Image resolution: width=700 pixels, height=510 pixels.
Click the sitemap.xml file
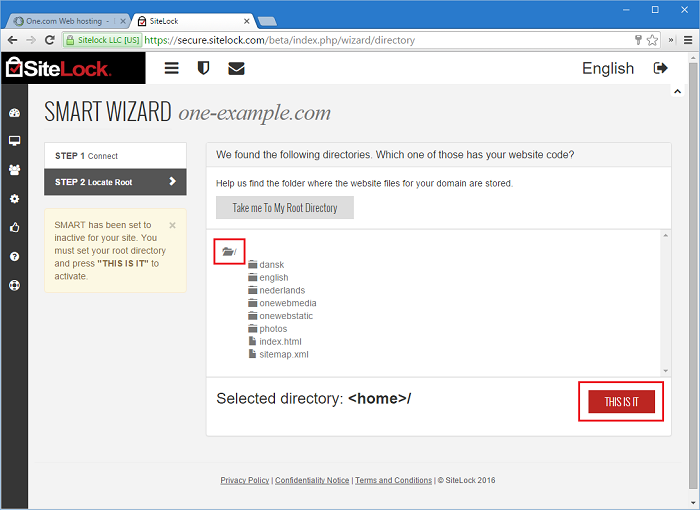[279, 354]
